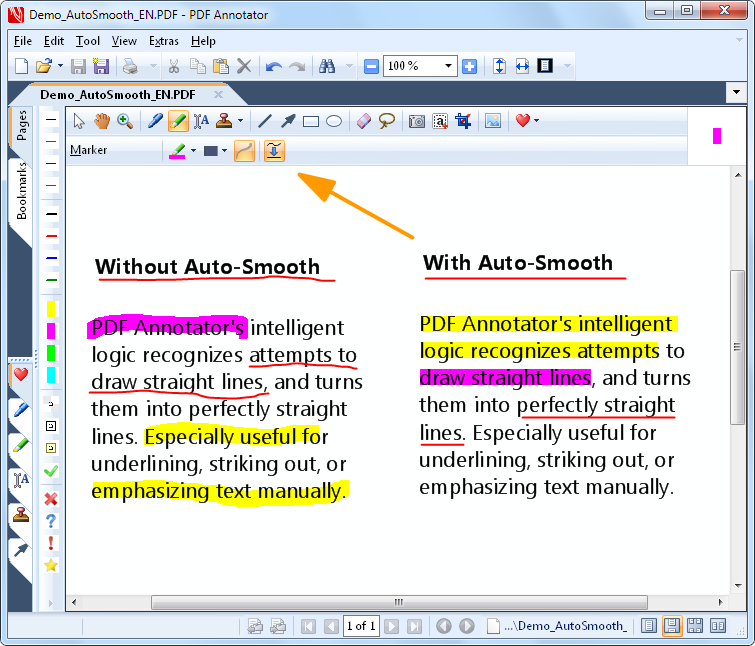Image resolution: width=755 pixels, height=646 pixels.
Task: Open the zoom percentage dropdown
Action: pyautogui.click(x=448, y=66)
